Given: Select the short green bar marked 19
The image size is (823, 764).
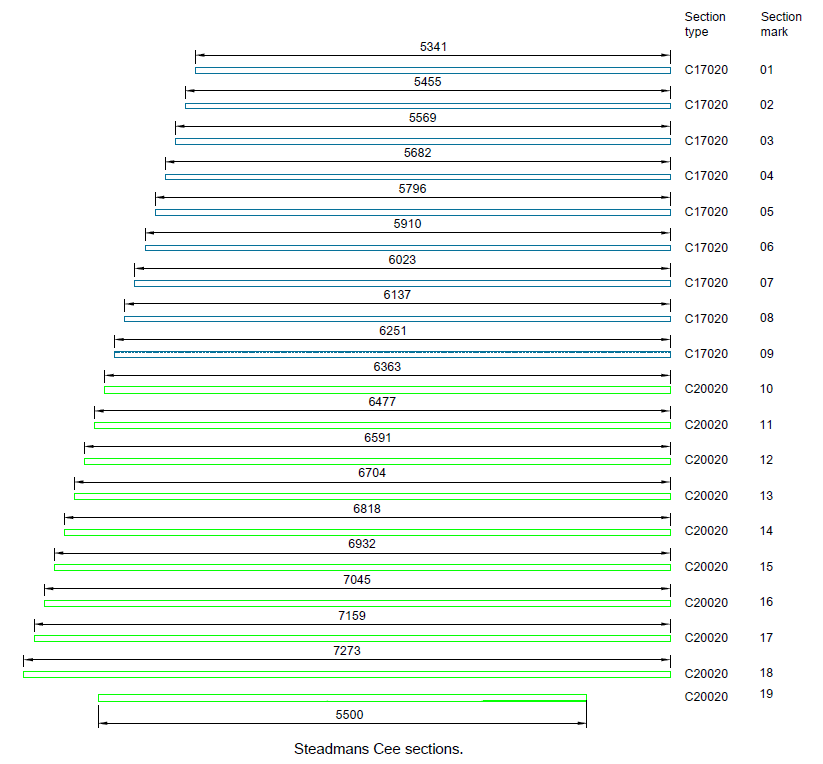Looking at the screenshot, I should tap(342, 698).
